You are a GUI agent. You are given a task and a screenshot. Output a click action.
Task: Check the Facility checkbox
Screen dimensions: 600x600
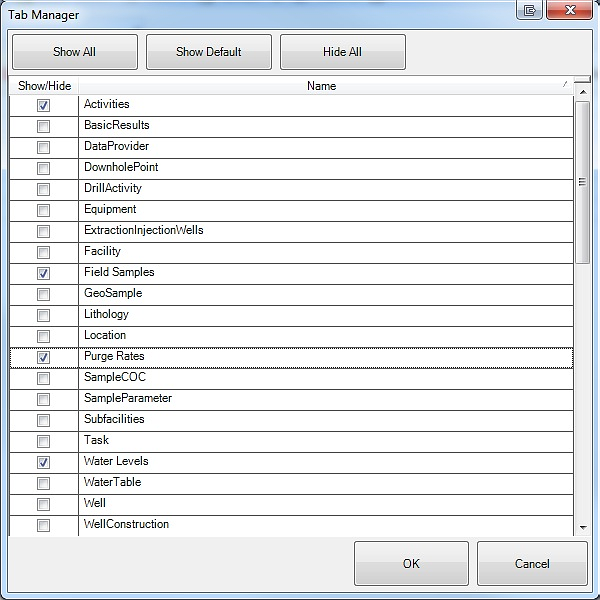pyautogui.click(x=43, y=252)
